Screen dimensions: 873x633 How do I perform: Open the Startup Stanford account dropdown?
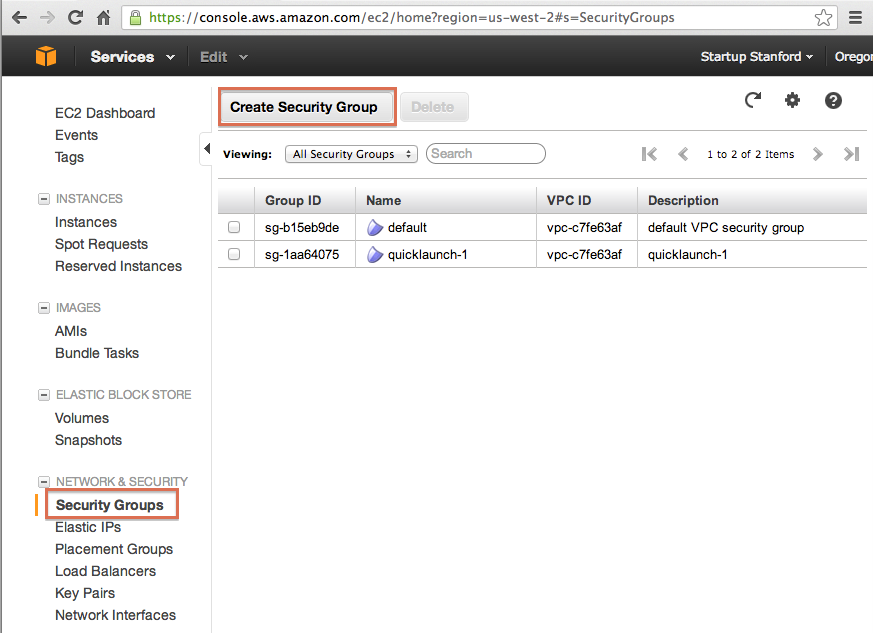coord(756,57)
